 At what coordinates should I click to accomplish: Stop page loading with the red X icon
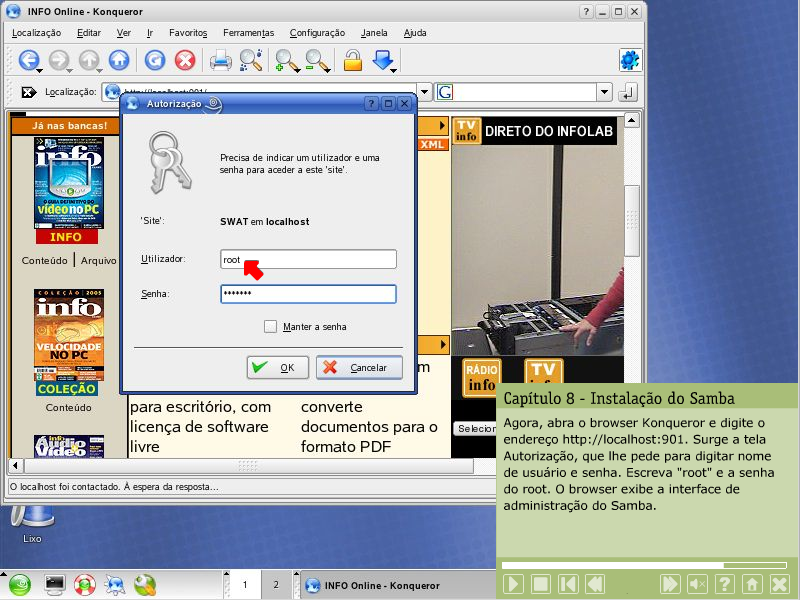(185, 60)
